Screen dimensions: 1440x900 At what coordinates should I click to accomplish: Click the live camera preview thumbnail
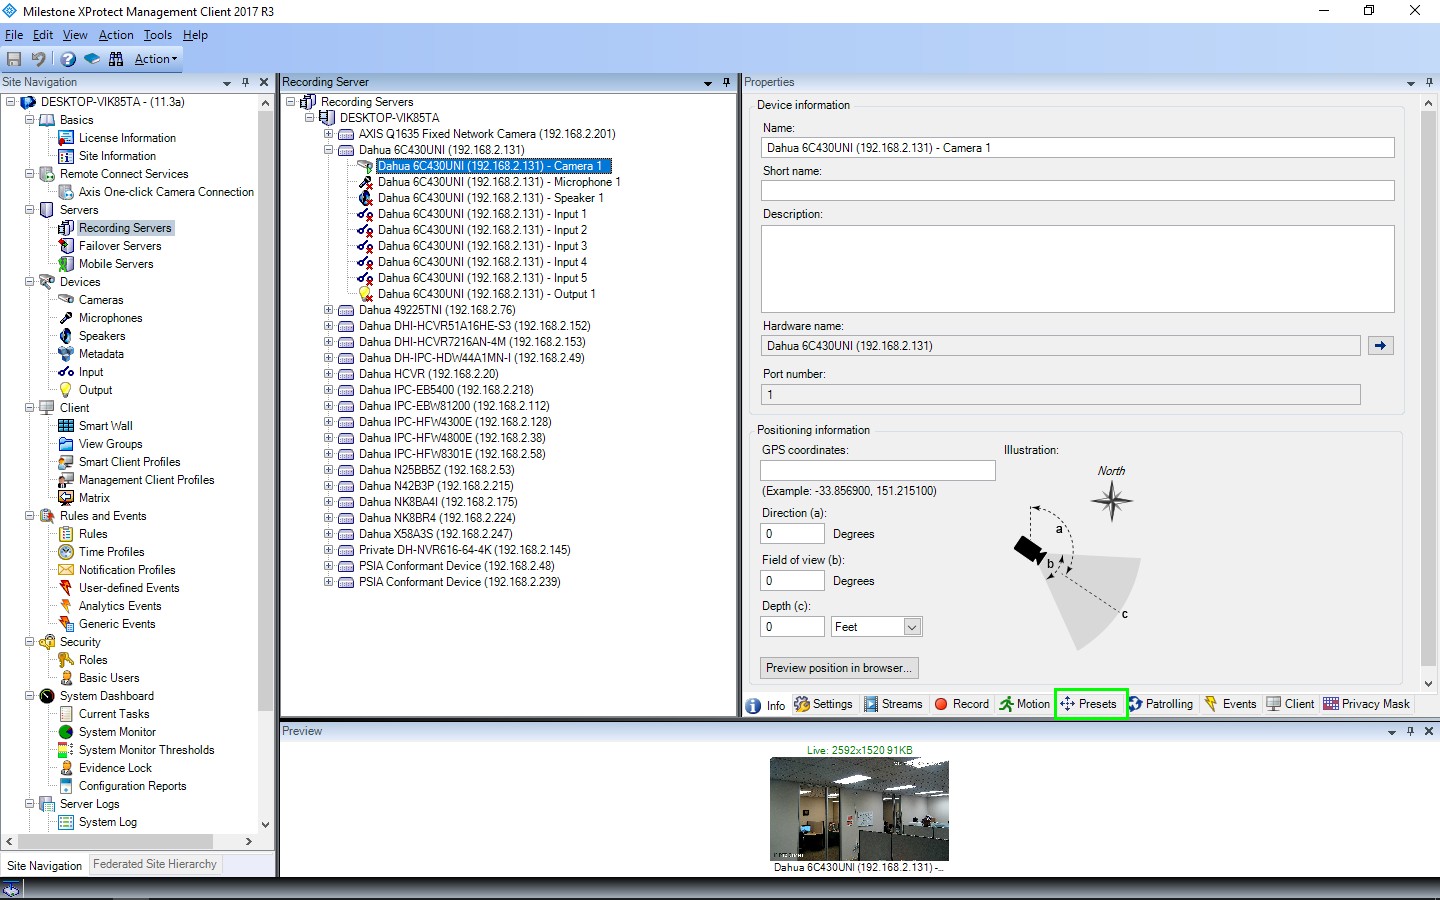click(859, 809)
